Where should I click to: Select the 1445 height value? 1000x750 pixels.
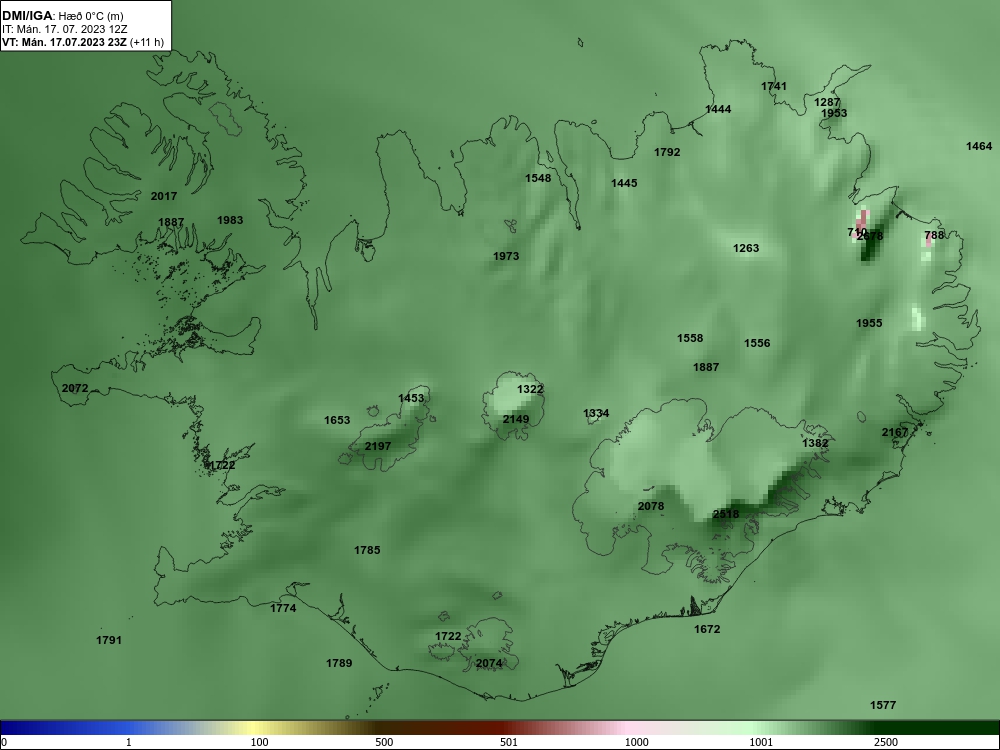(x=624, y=183)
